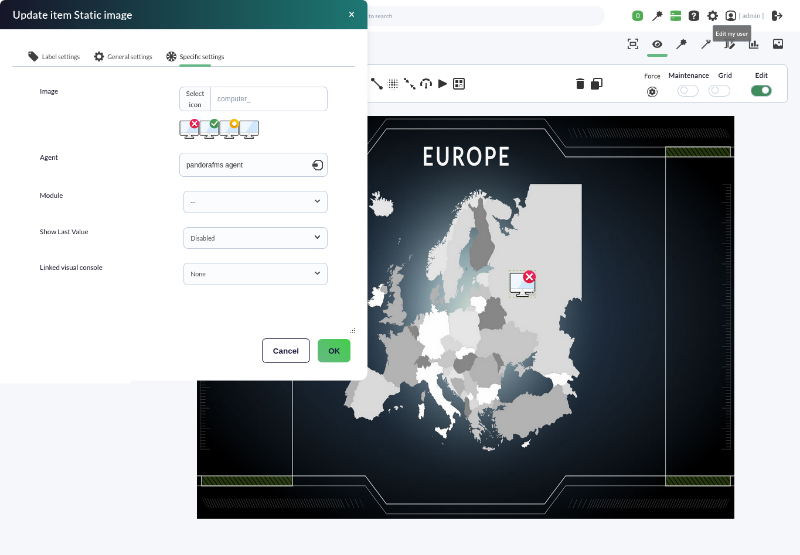Duplicate selected item with copy icon
The height and width of the screenshot is (555, 800).
pyautogui.click(x=596, y=84)
